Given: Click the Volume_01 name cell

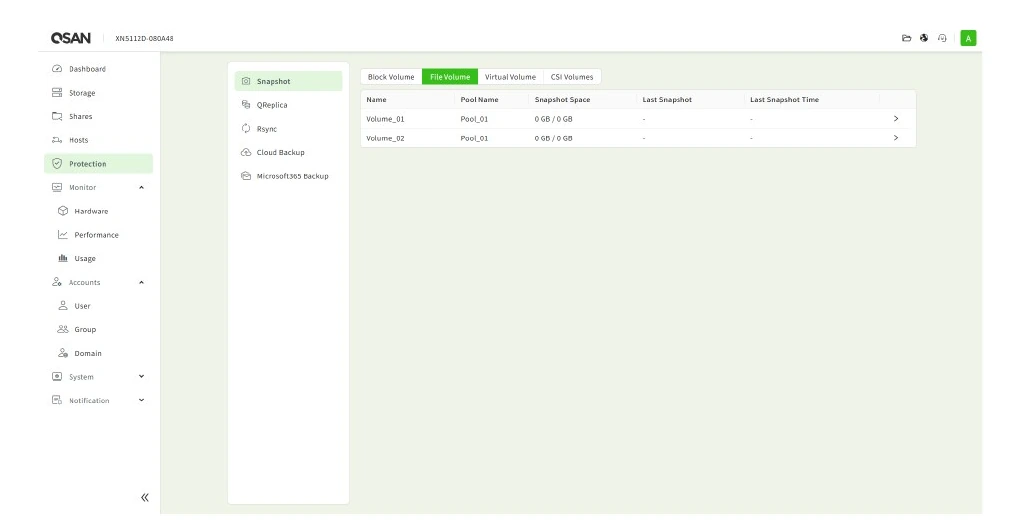Looking at the screenshot, I should pyautogui.click(x=385, y=119).
